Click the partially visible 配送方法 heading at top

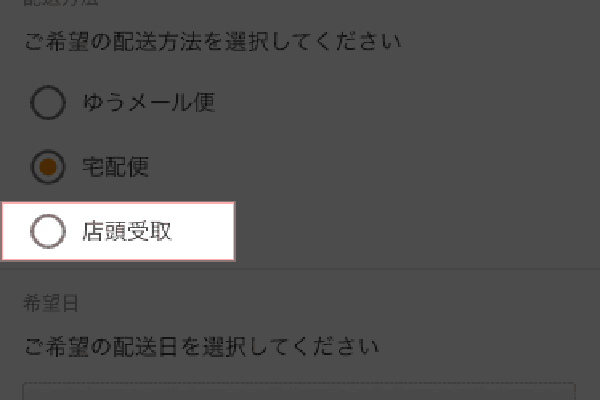[x=60, y=2]
